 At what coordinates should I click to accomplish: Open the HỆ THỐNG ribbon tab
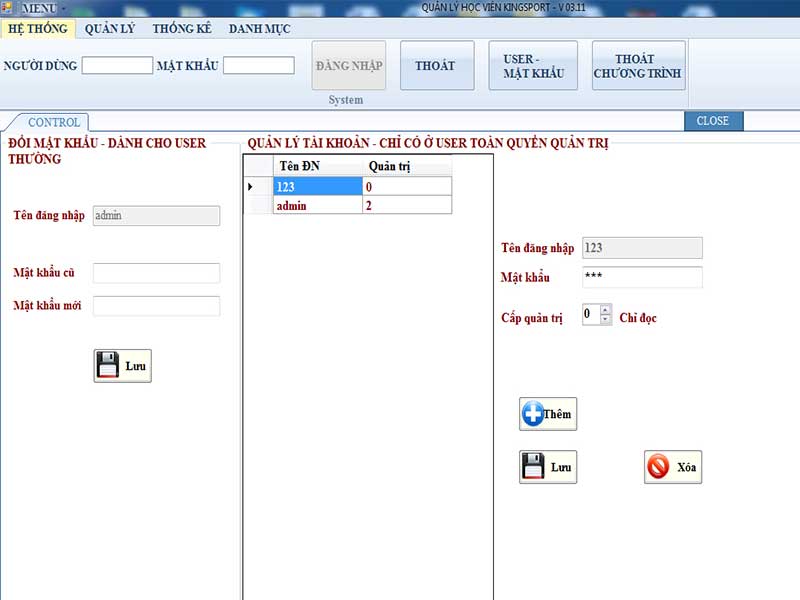38,29
